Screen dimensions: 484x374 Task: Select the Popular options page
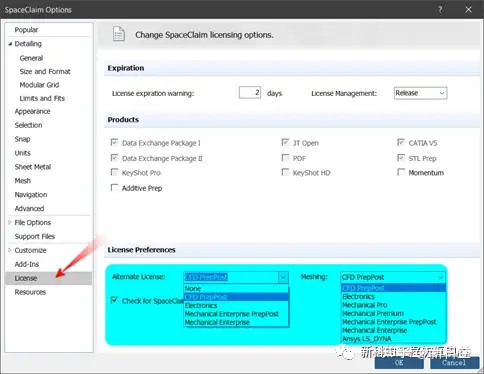(x=26, y=30)
